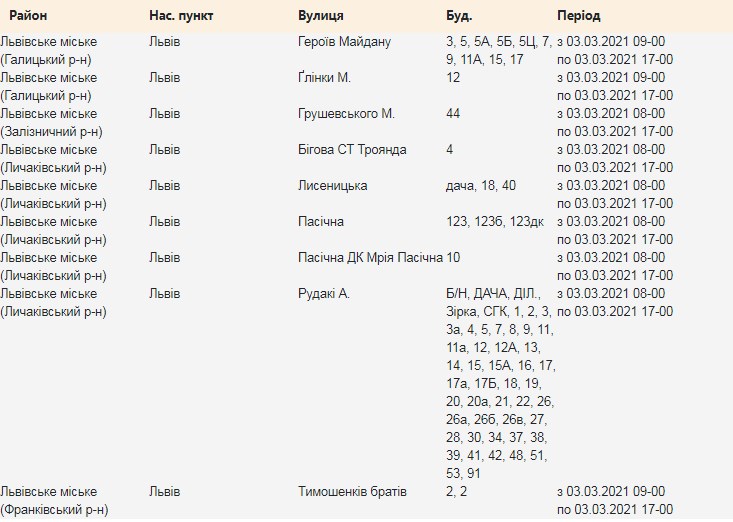The height and width of the screenshot is (522, 733).
Task: Click the Період column header
Action: pos(578,17)
